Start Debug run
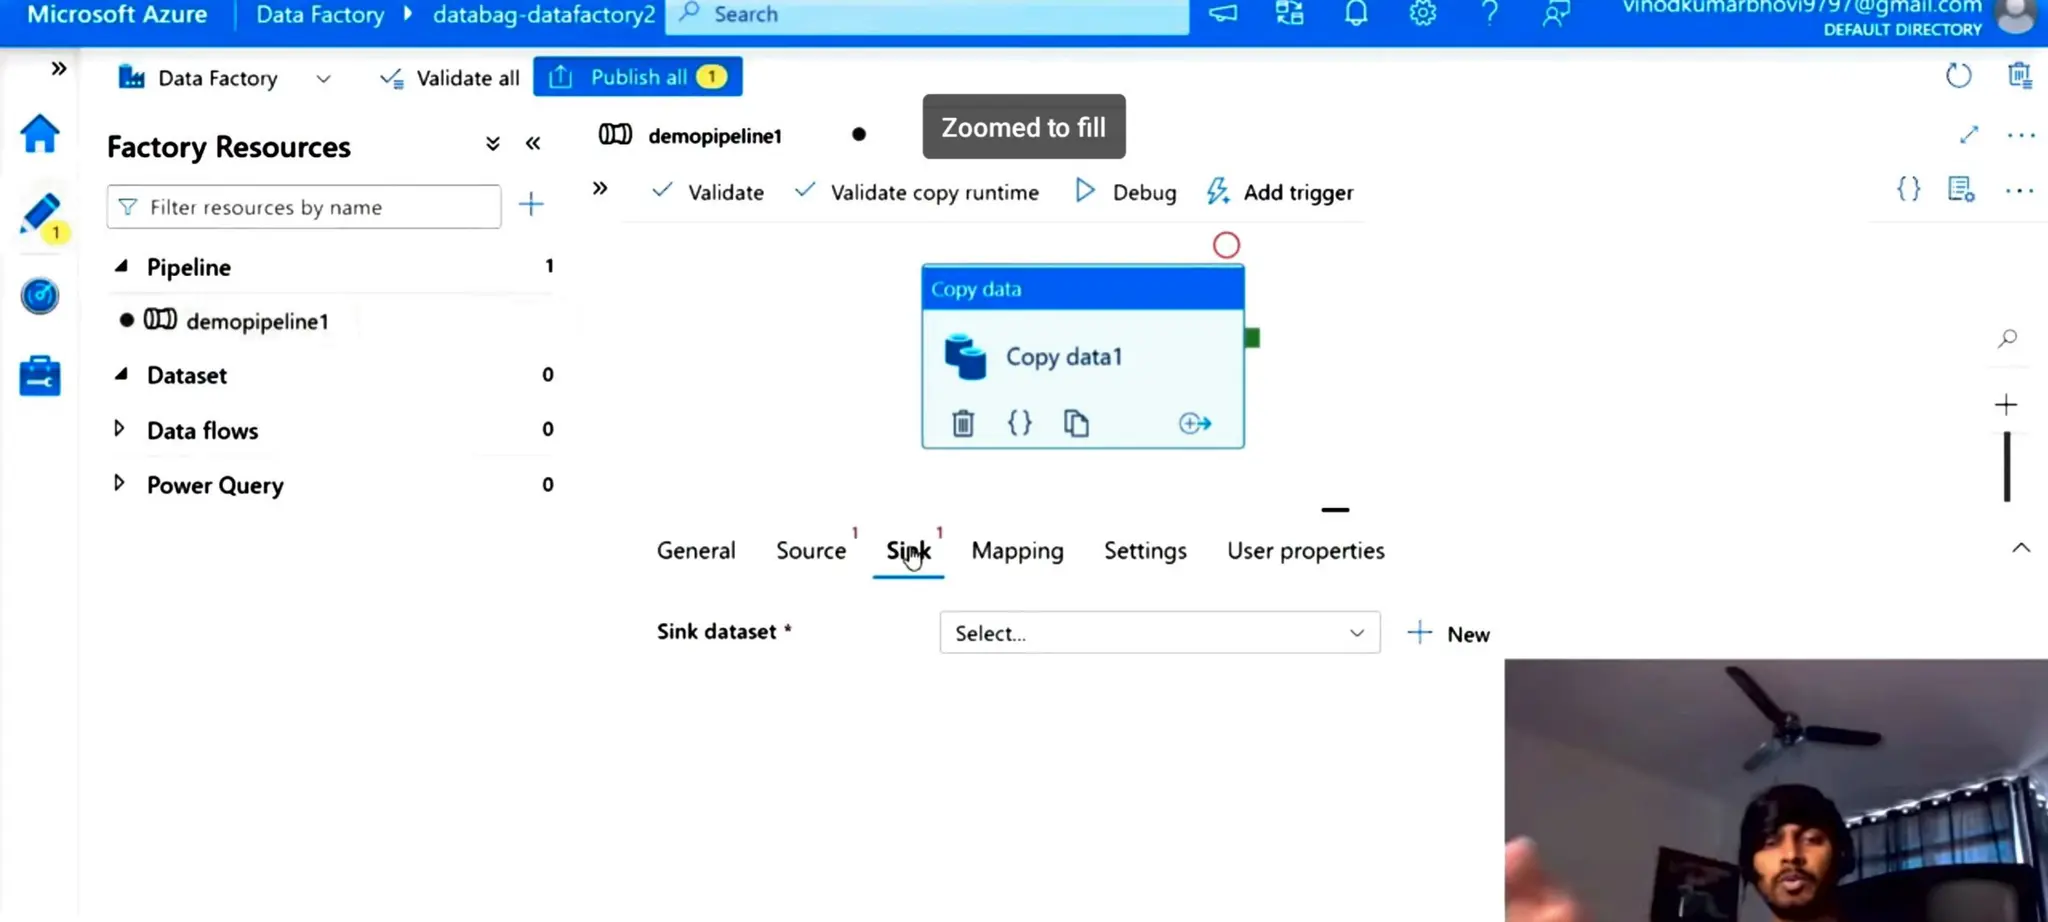2048x922 pixels. point(1126,192)
